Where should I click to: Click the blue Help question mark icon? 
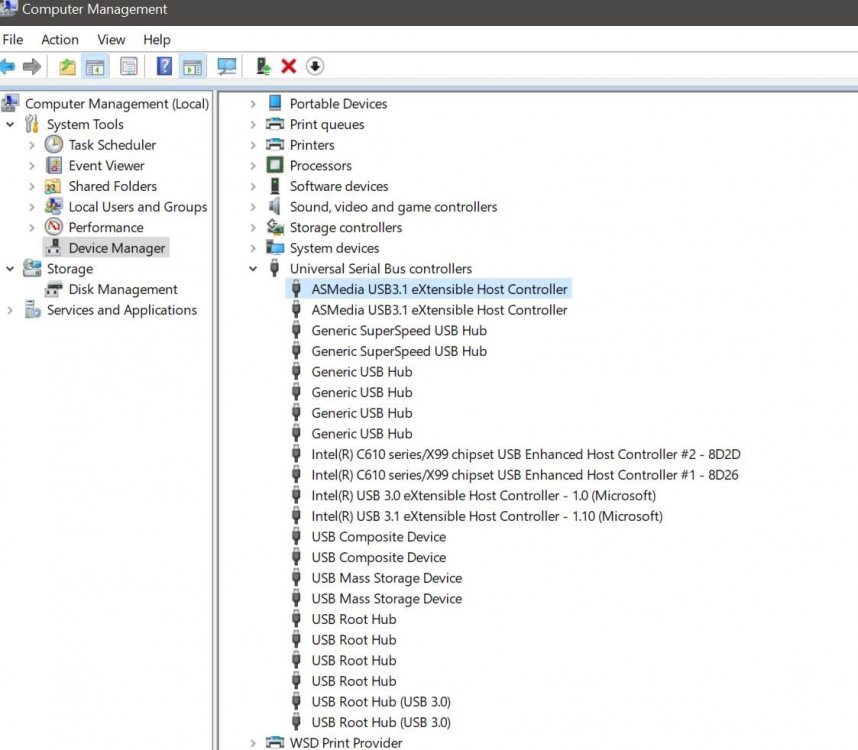[x=164, y=67]
